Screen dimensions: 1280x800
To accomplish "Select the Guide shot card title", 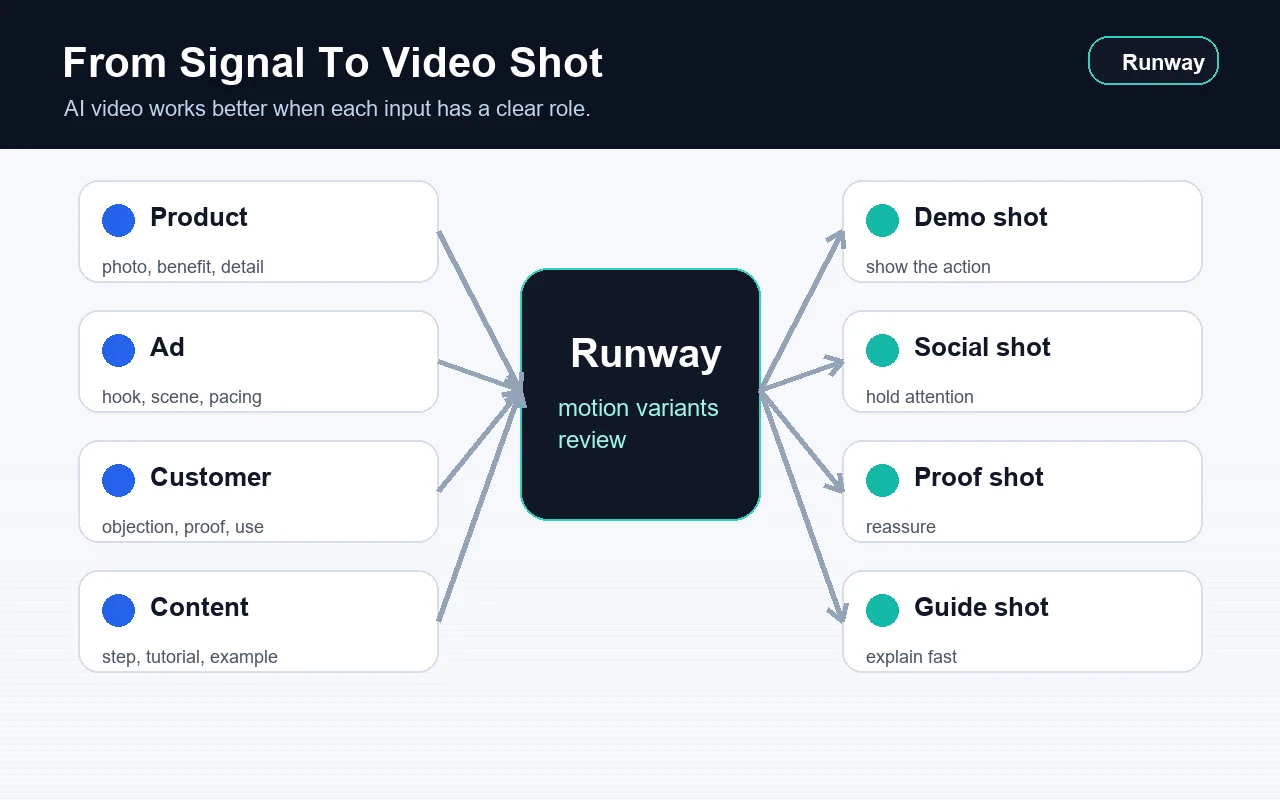I will click(981, 607).
